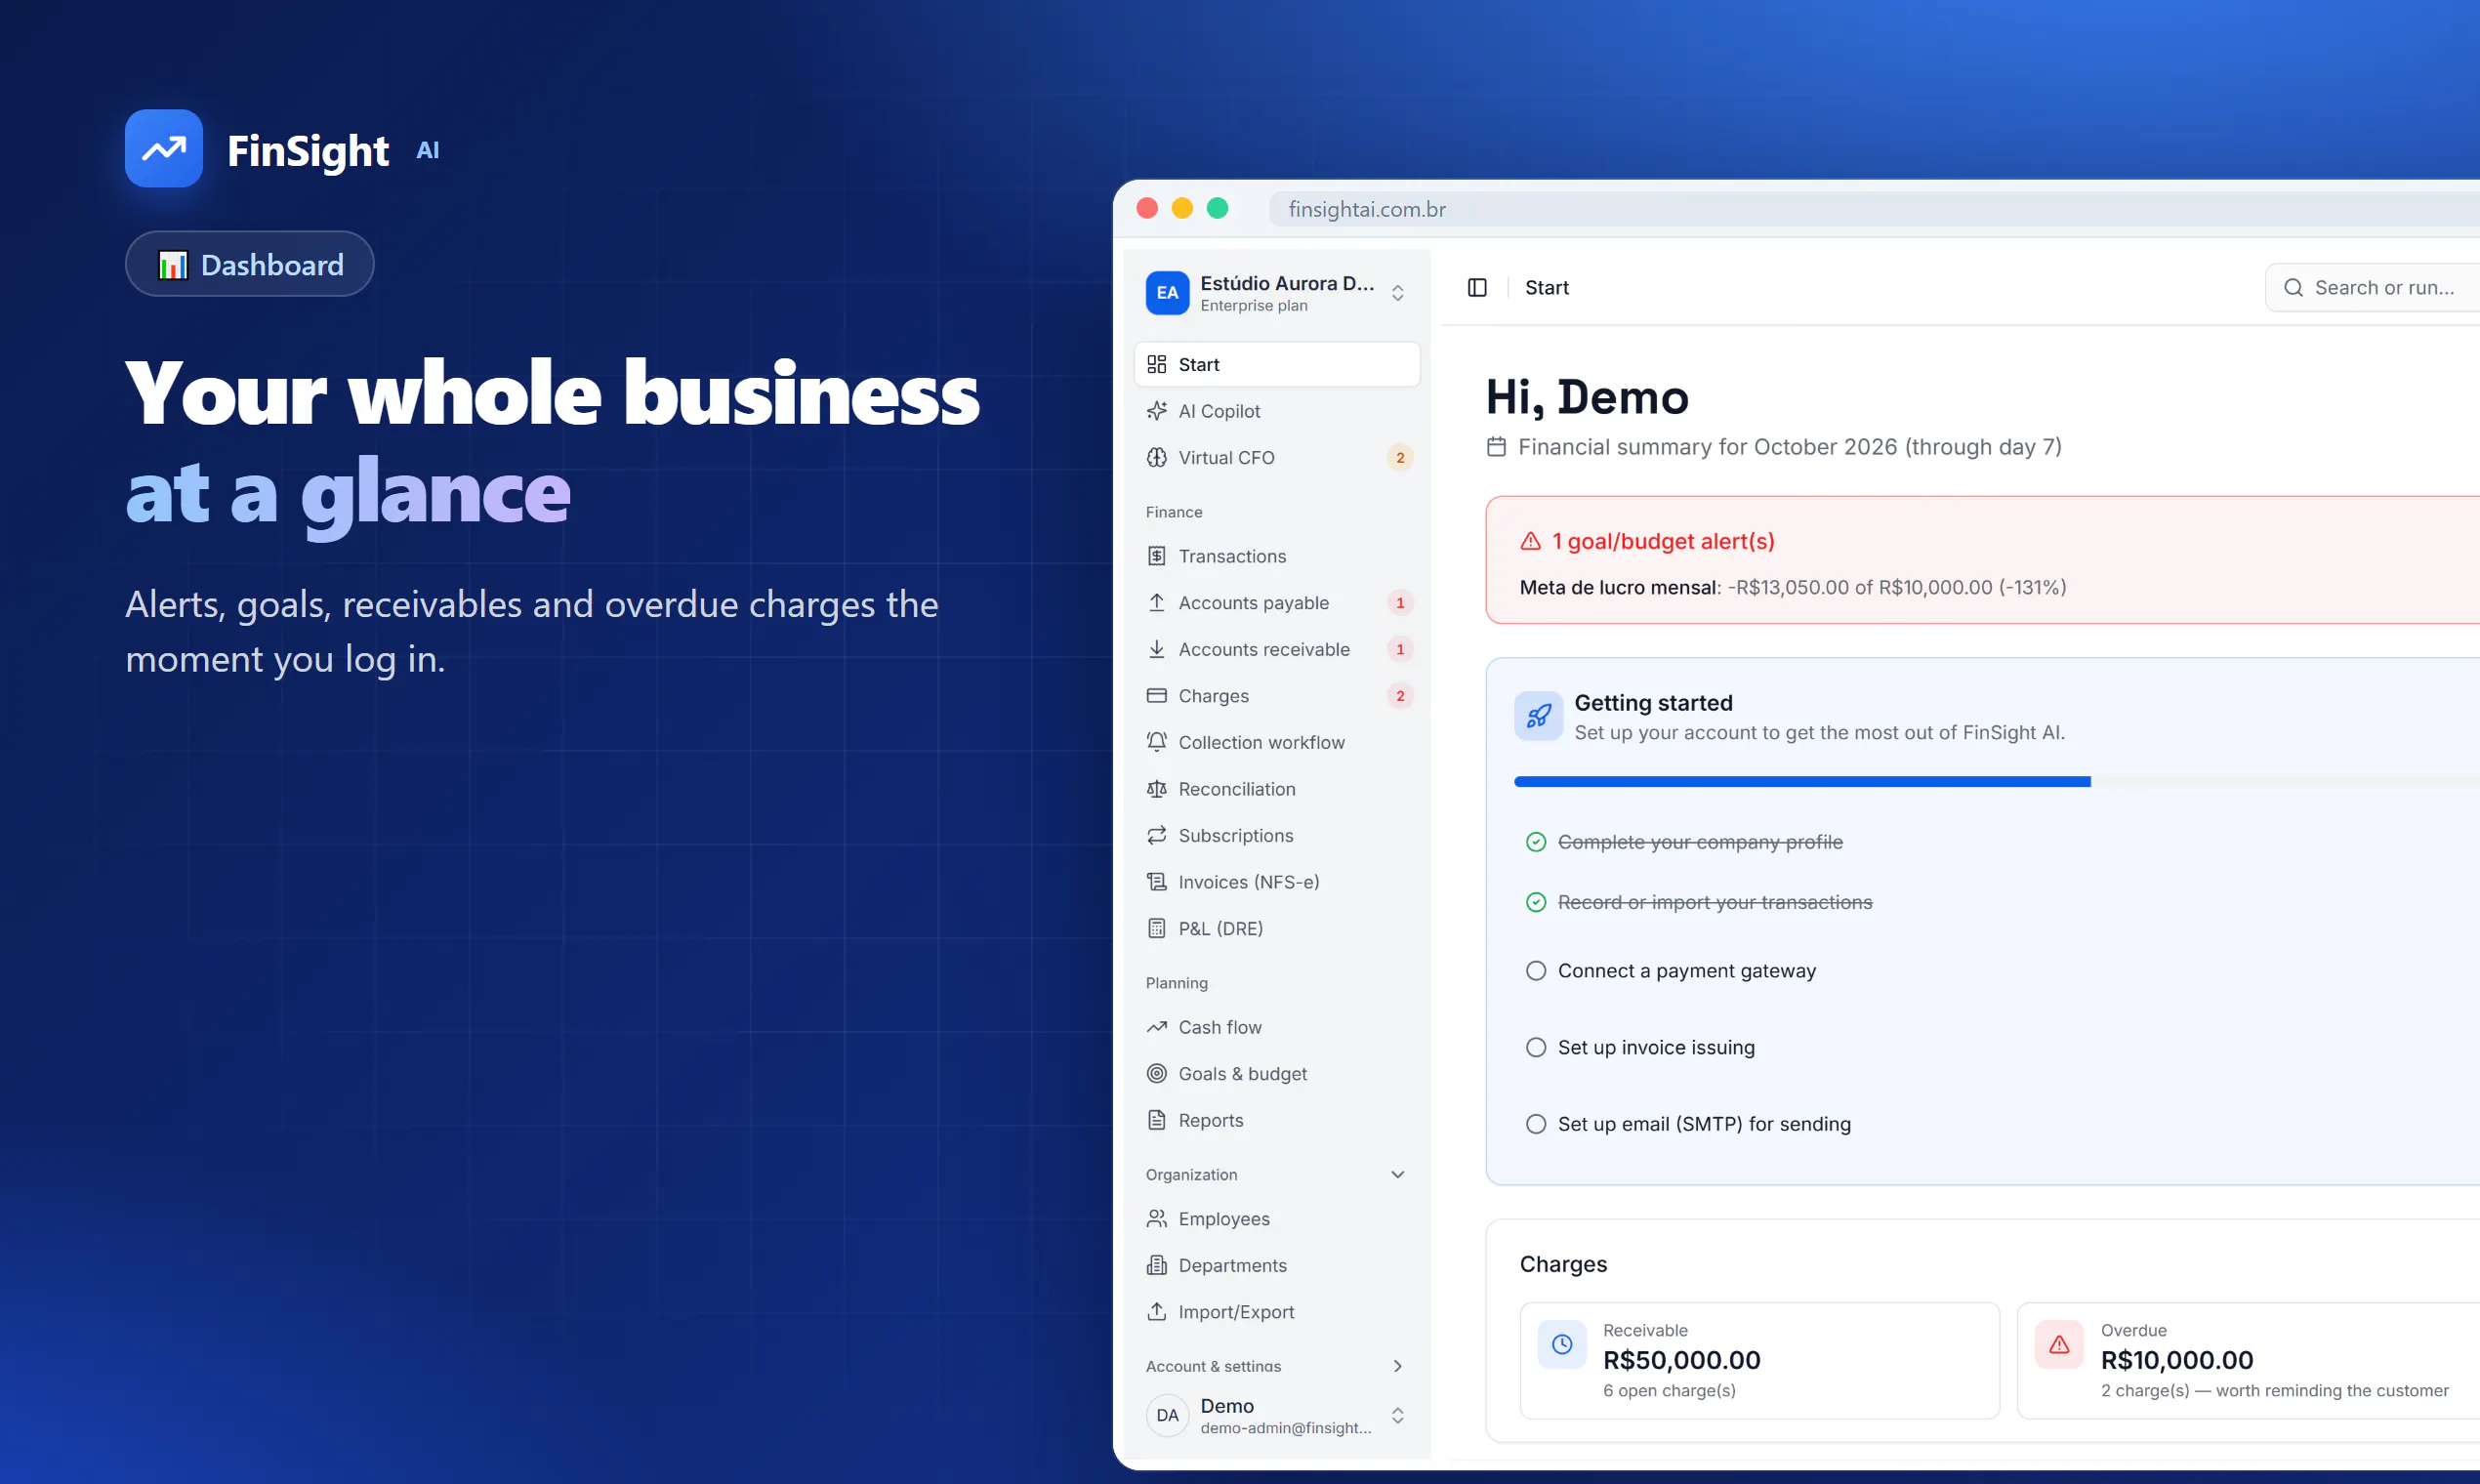Open the Demo user menu chevrons

[x=1398, y=1415]
